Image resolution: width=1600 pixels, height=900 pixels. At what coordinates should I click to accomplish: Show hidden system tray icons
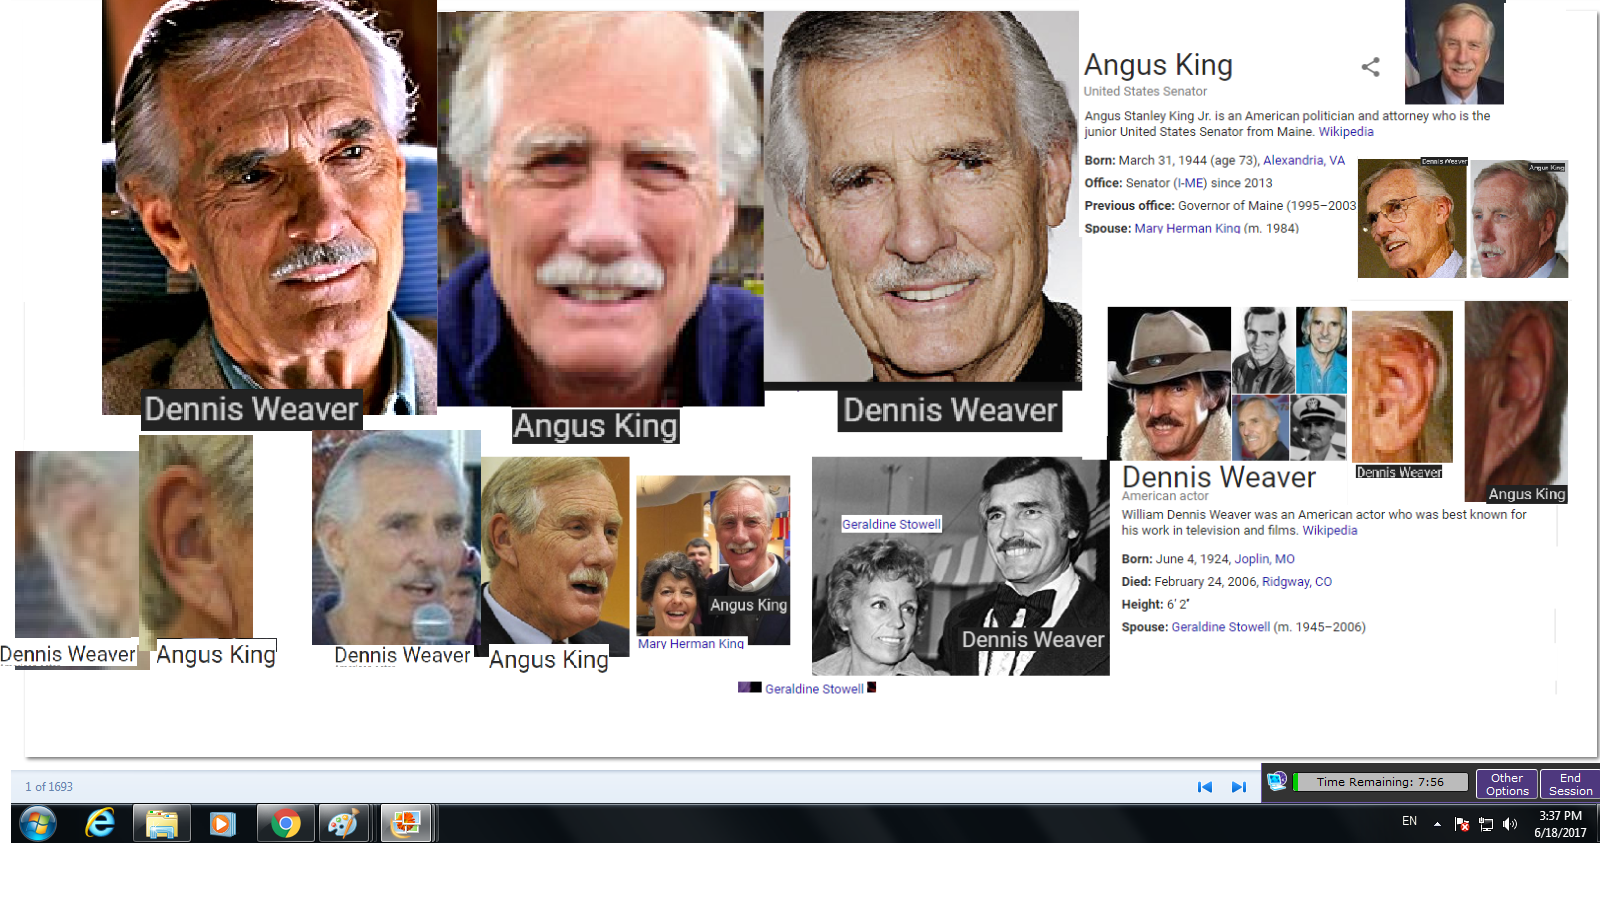click(1437, 824)
